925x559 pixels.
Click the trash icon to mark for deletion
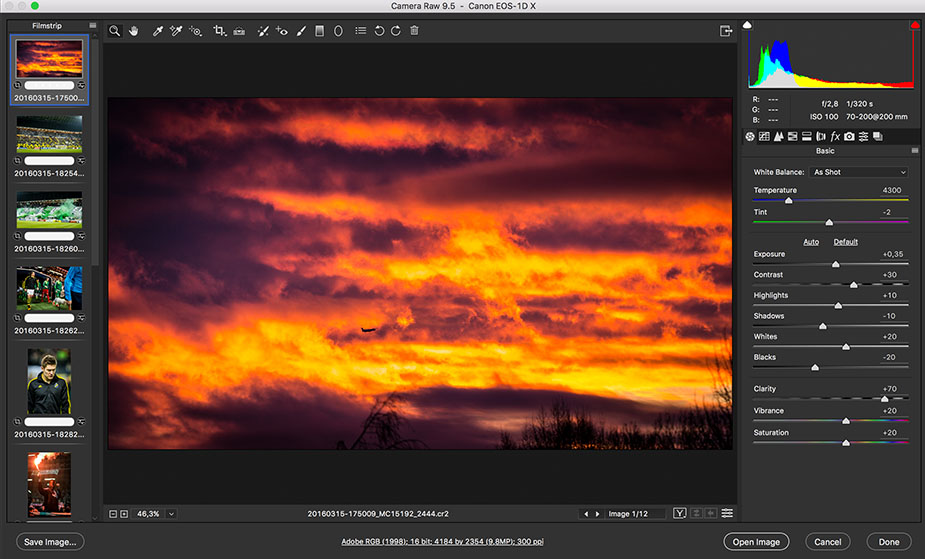tap(414, 32)
